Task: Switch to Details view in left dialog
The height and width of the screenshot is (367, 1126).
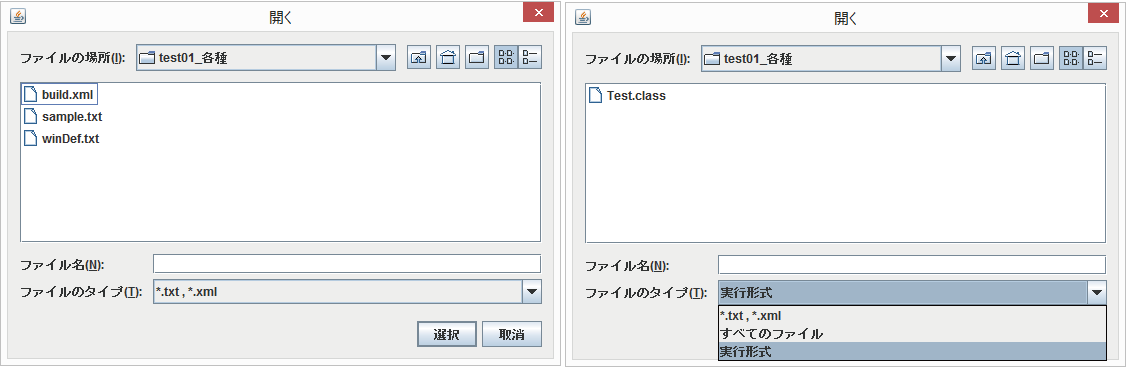Action: coord(530,58)
